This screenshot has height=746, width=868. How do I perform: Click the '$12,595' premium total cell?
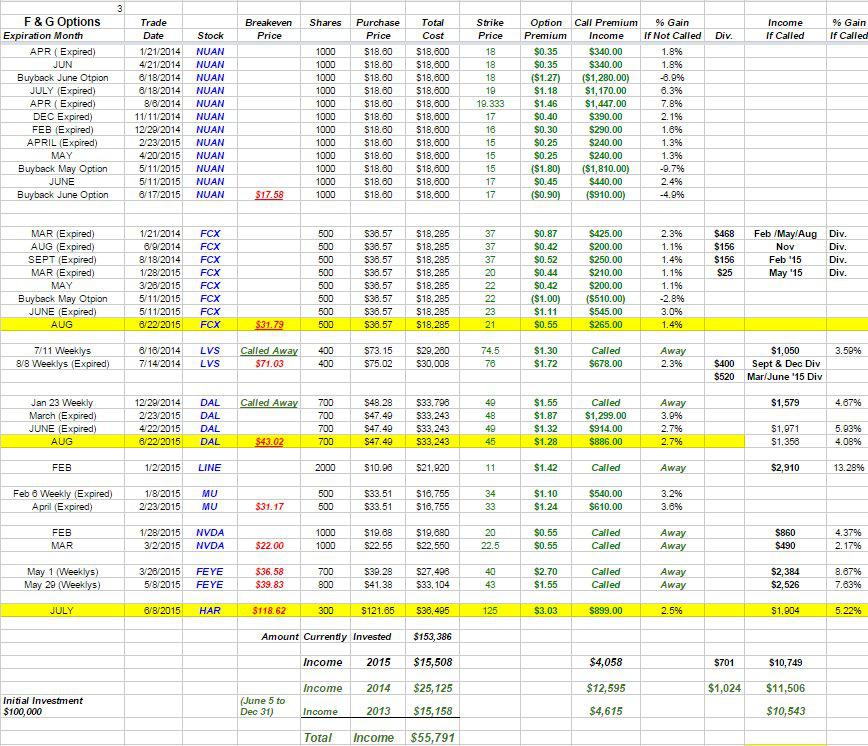(606, 688)
